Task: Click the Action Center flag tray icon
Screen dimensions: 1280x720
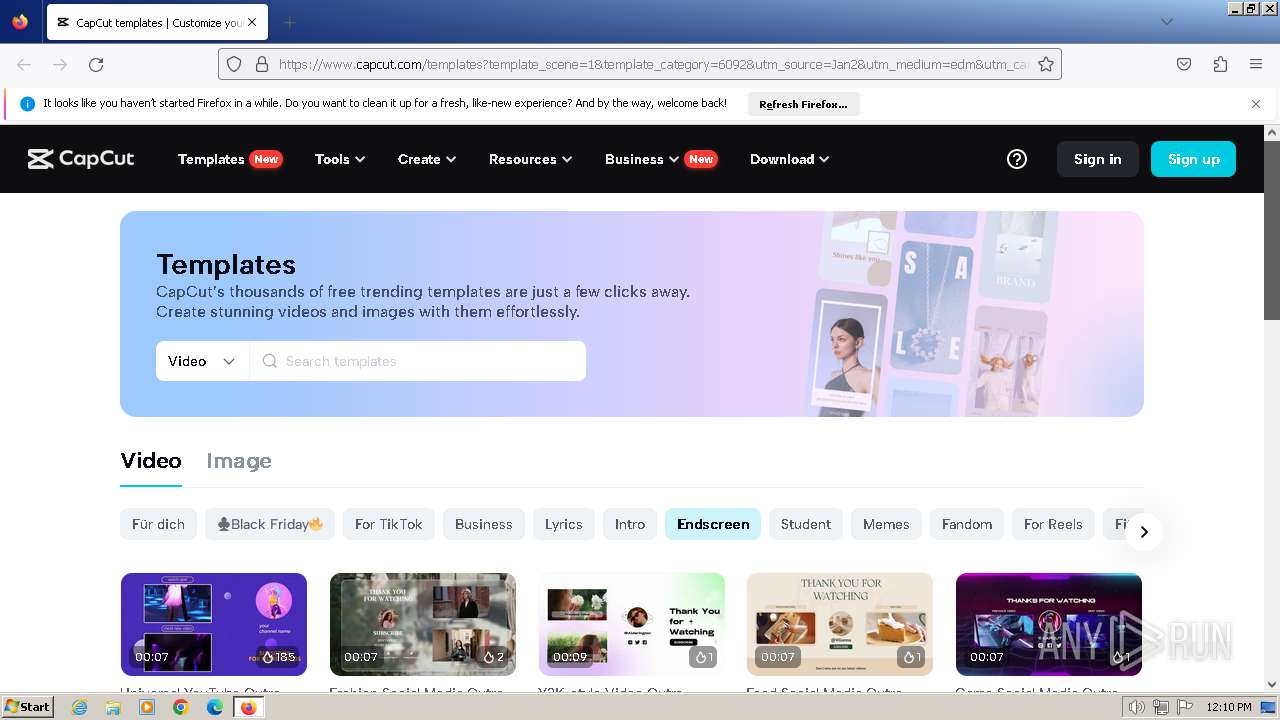Action: point(1185,707)
